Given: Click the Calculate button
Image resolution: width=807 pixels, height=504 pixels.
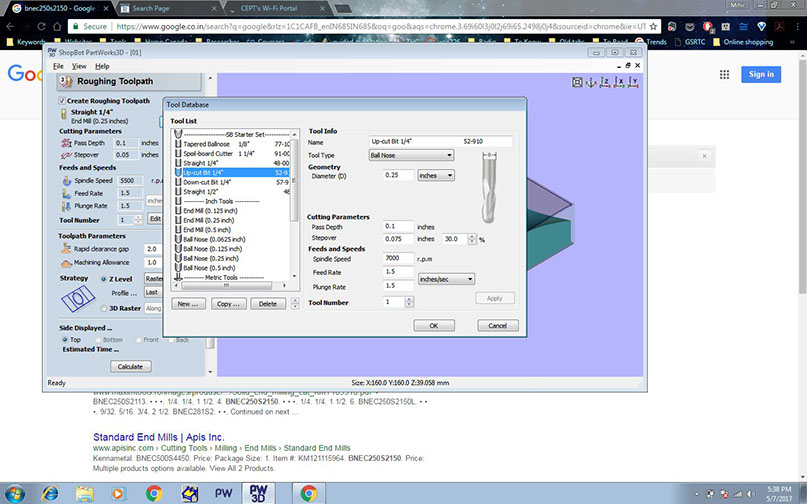Looking at the screenshot, I should pos(130,367).
